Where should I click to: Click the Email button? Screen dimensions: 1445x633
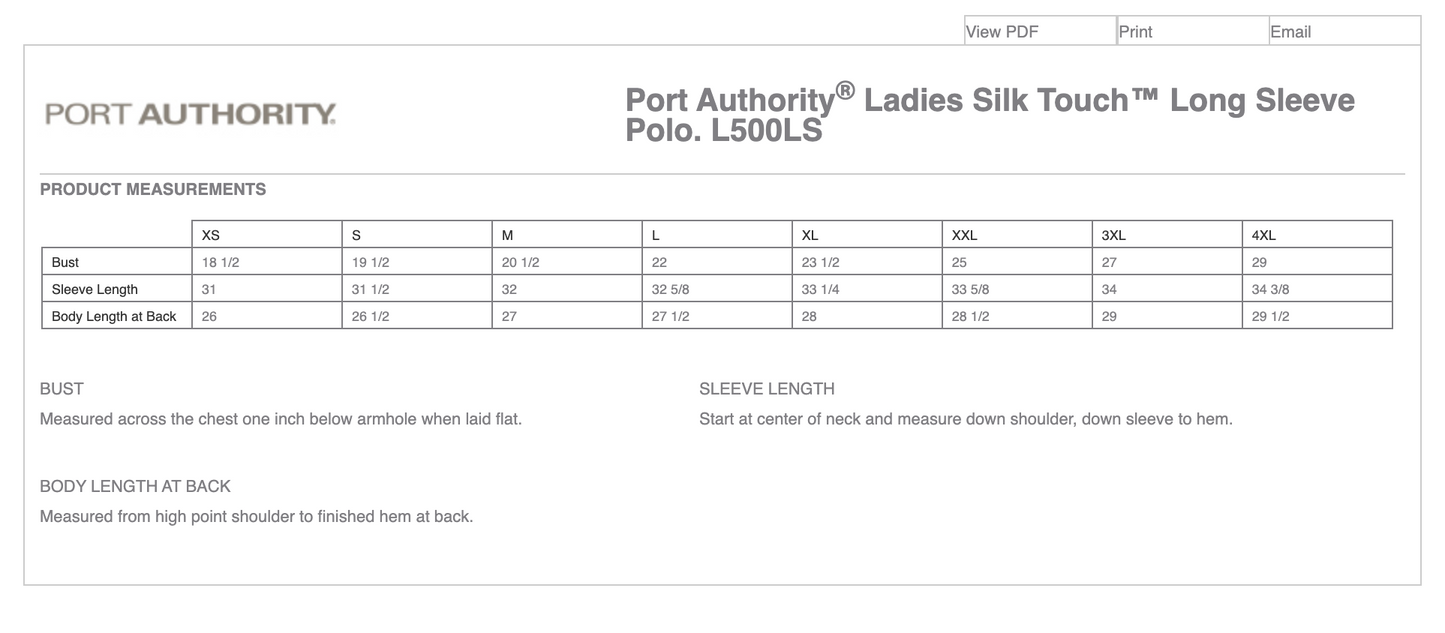tap(1291, 31)
